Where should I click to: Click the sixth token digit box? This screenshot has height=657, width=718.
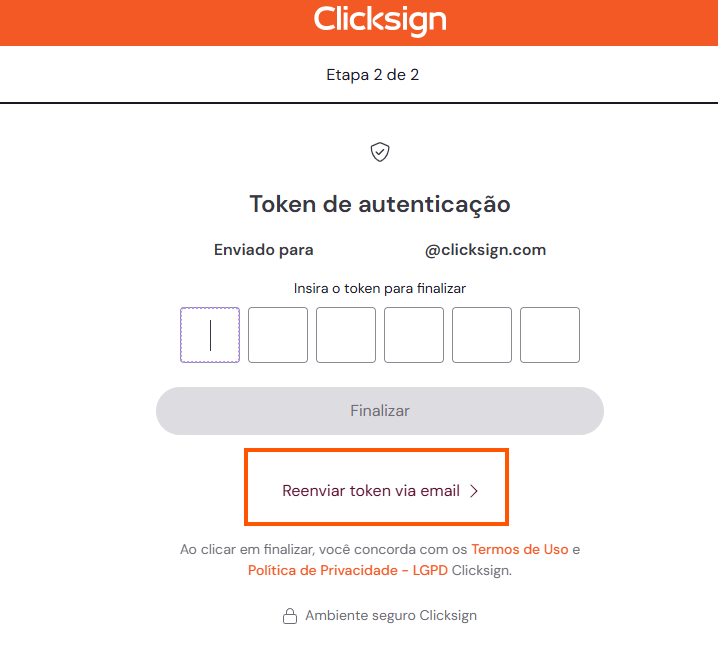tap(550, 335)
